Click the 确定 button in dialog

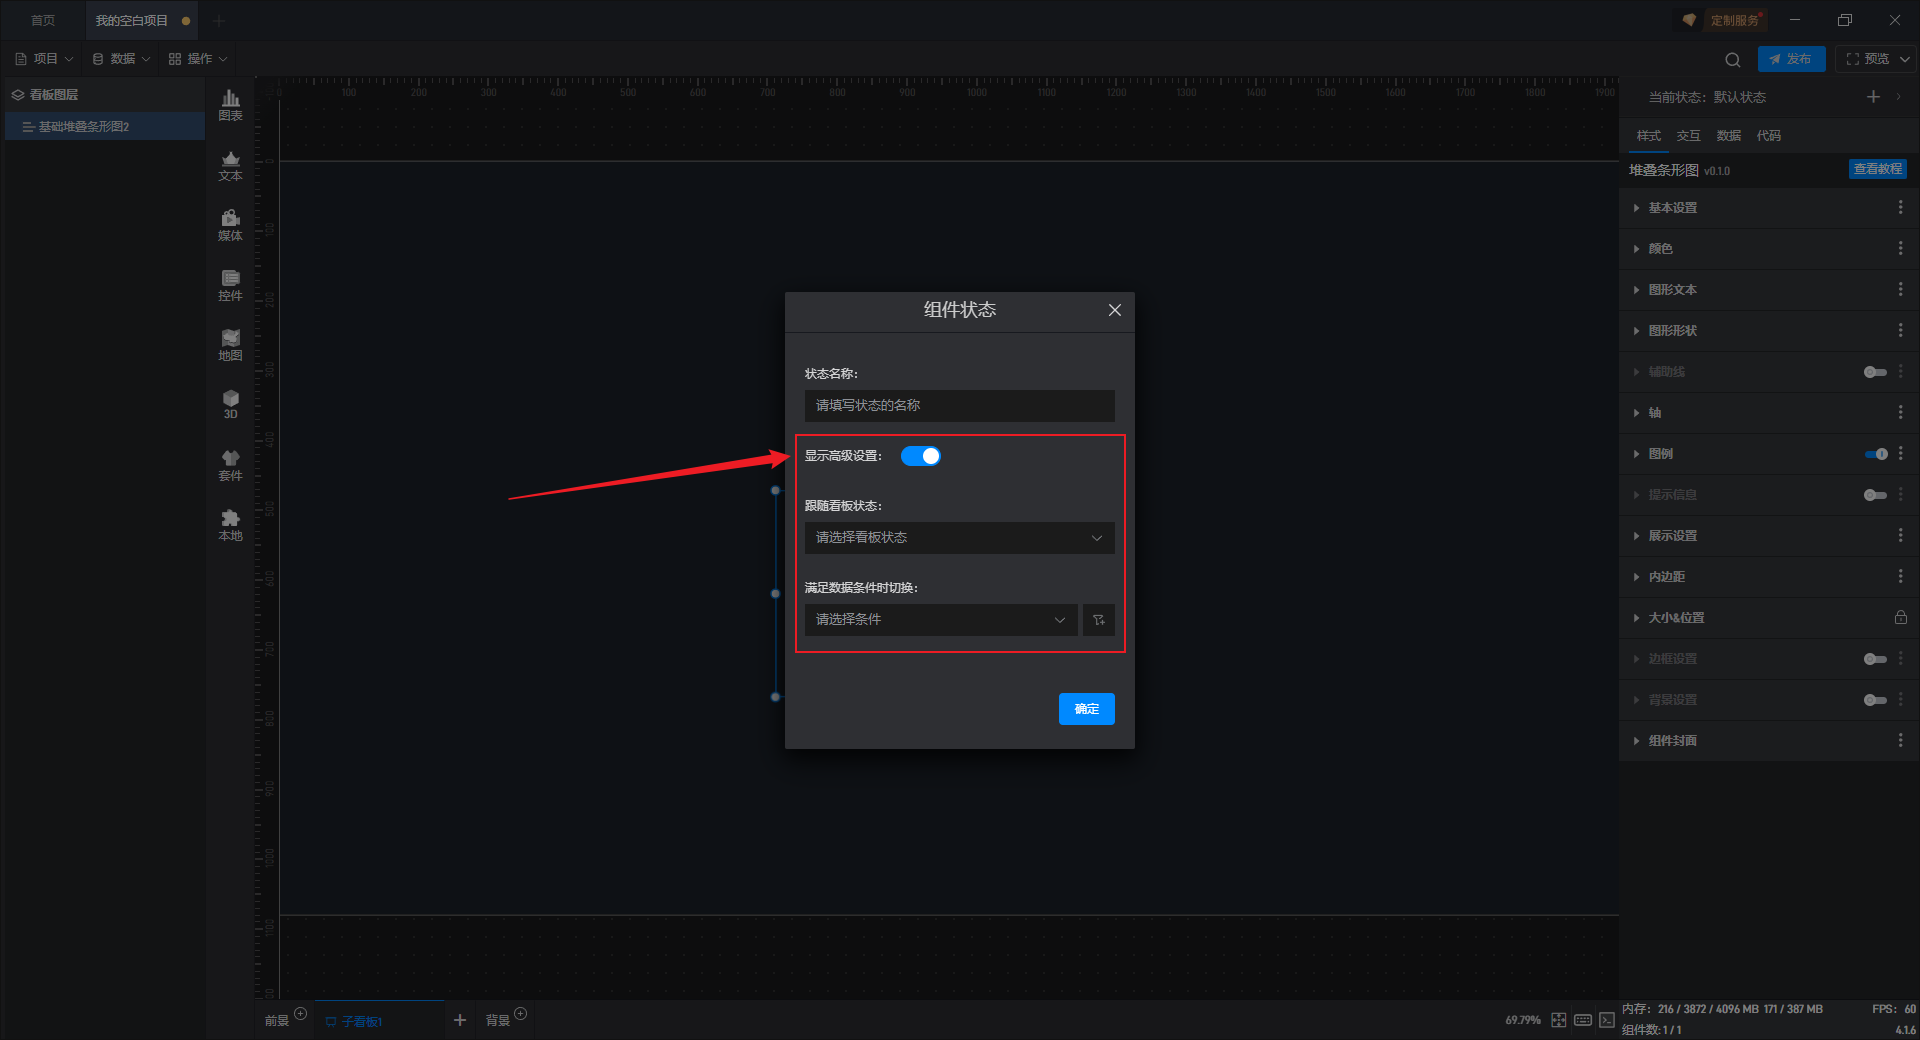1087,709
